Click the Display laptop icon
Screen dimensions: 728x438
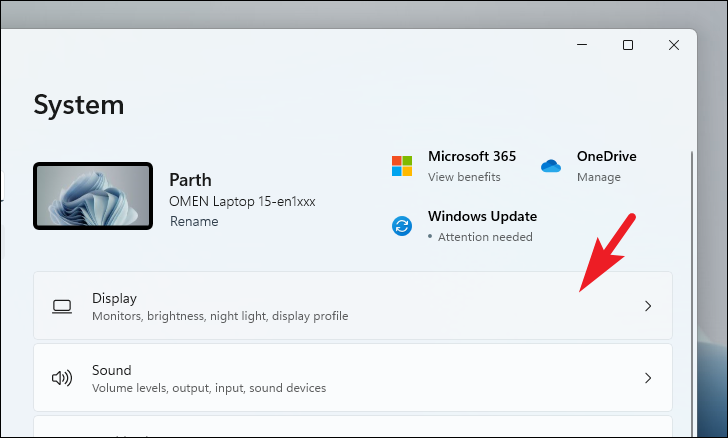click(62, 307)
